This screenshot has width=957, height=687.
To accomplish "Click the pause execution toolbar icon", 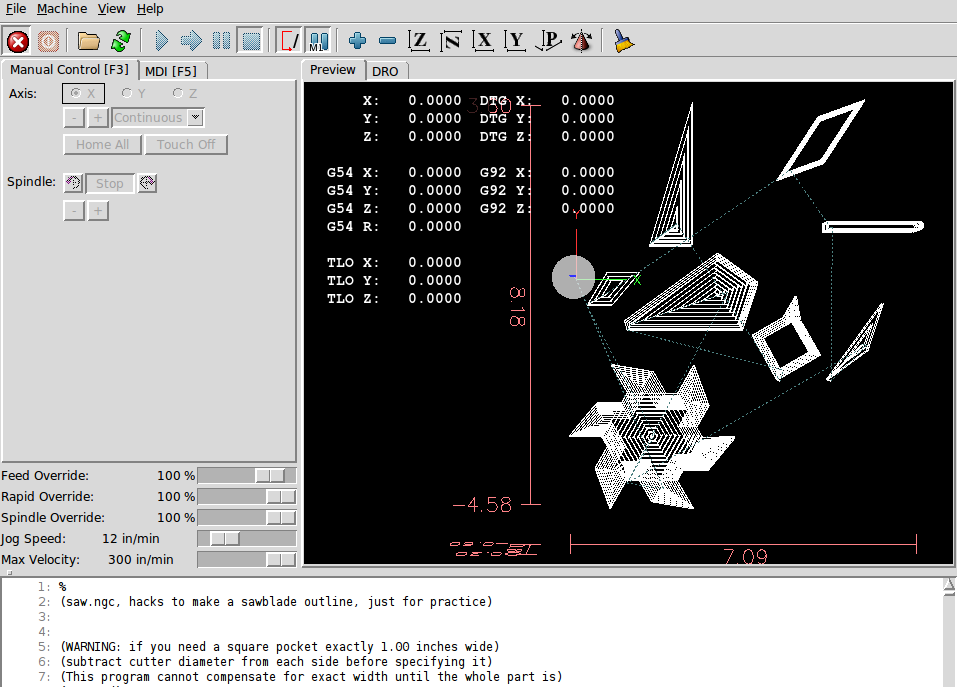I will (x=221, y=41).
